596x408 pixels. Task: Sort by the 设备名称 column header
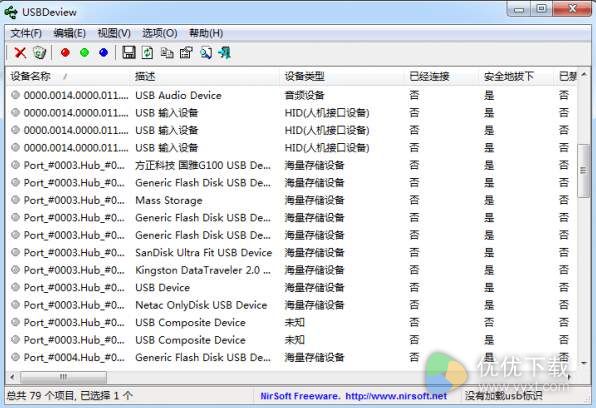(x=69, y=76)
